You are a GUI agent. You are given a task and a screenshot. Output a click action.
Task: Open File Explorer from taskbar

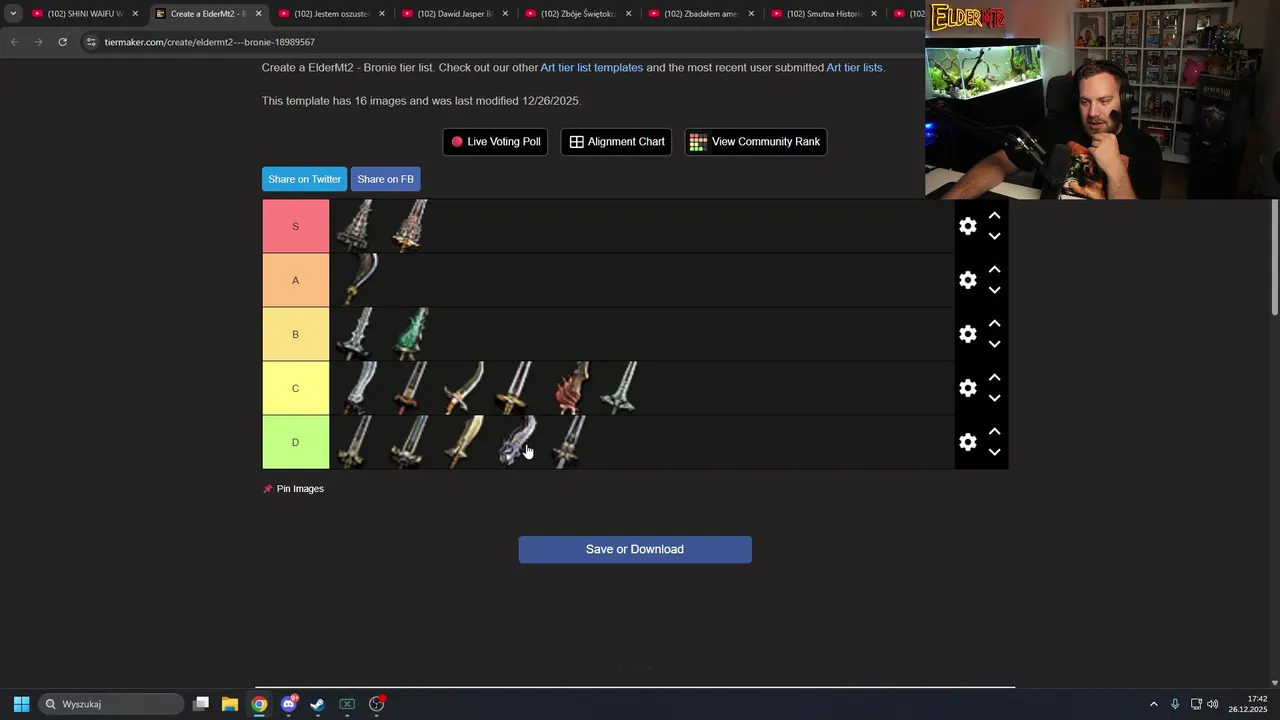229,704
